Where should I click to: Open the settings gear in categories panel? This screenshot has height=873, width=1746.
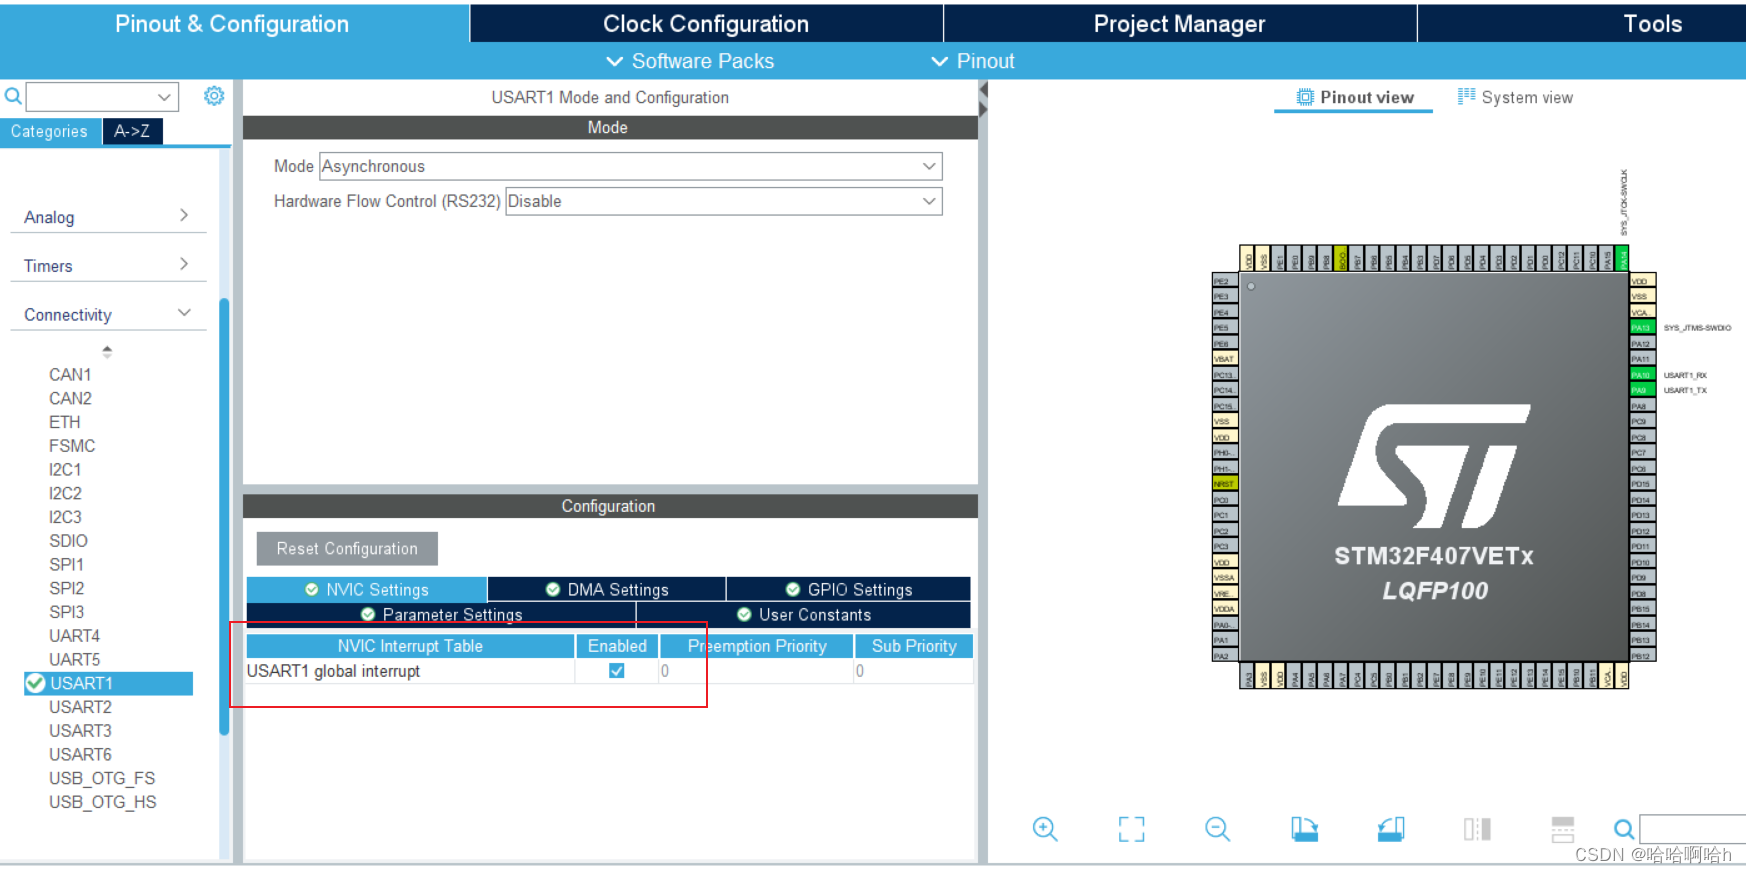coord(214,96)
